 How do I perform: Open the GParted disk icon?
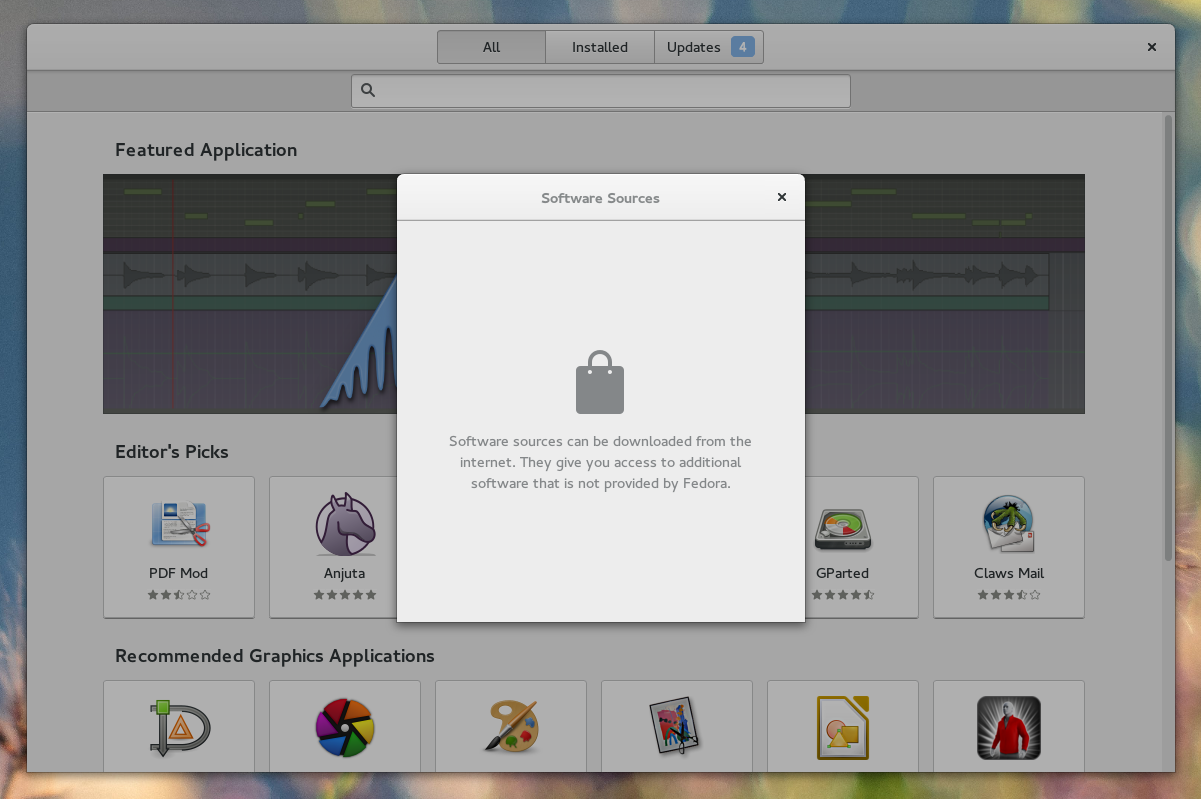(x=842, y=528)
